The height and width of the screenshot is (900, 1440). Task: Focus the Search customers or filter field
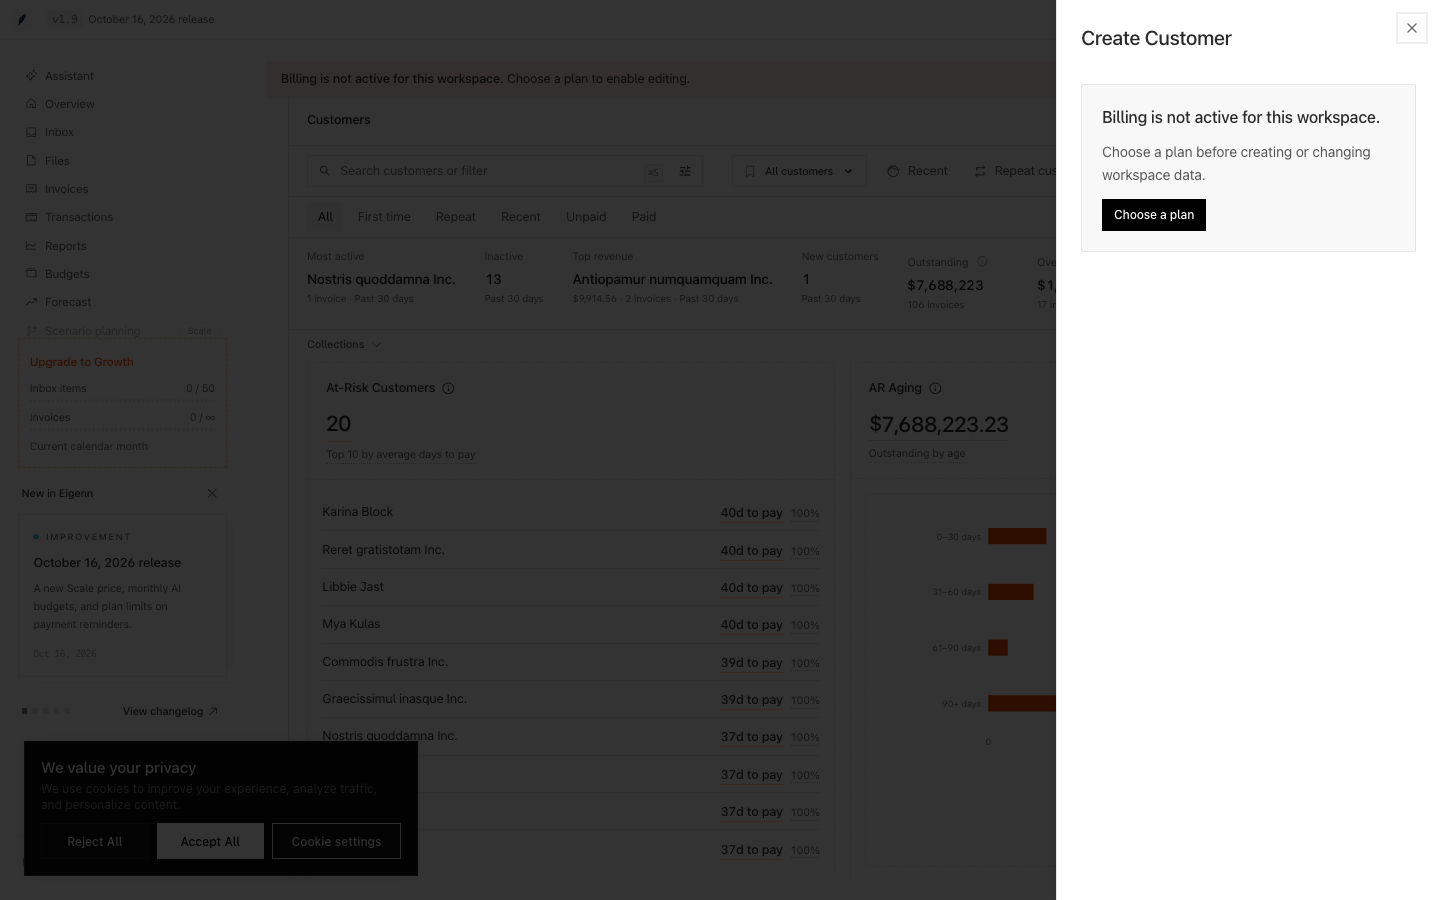(x=505, y=171)
